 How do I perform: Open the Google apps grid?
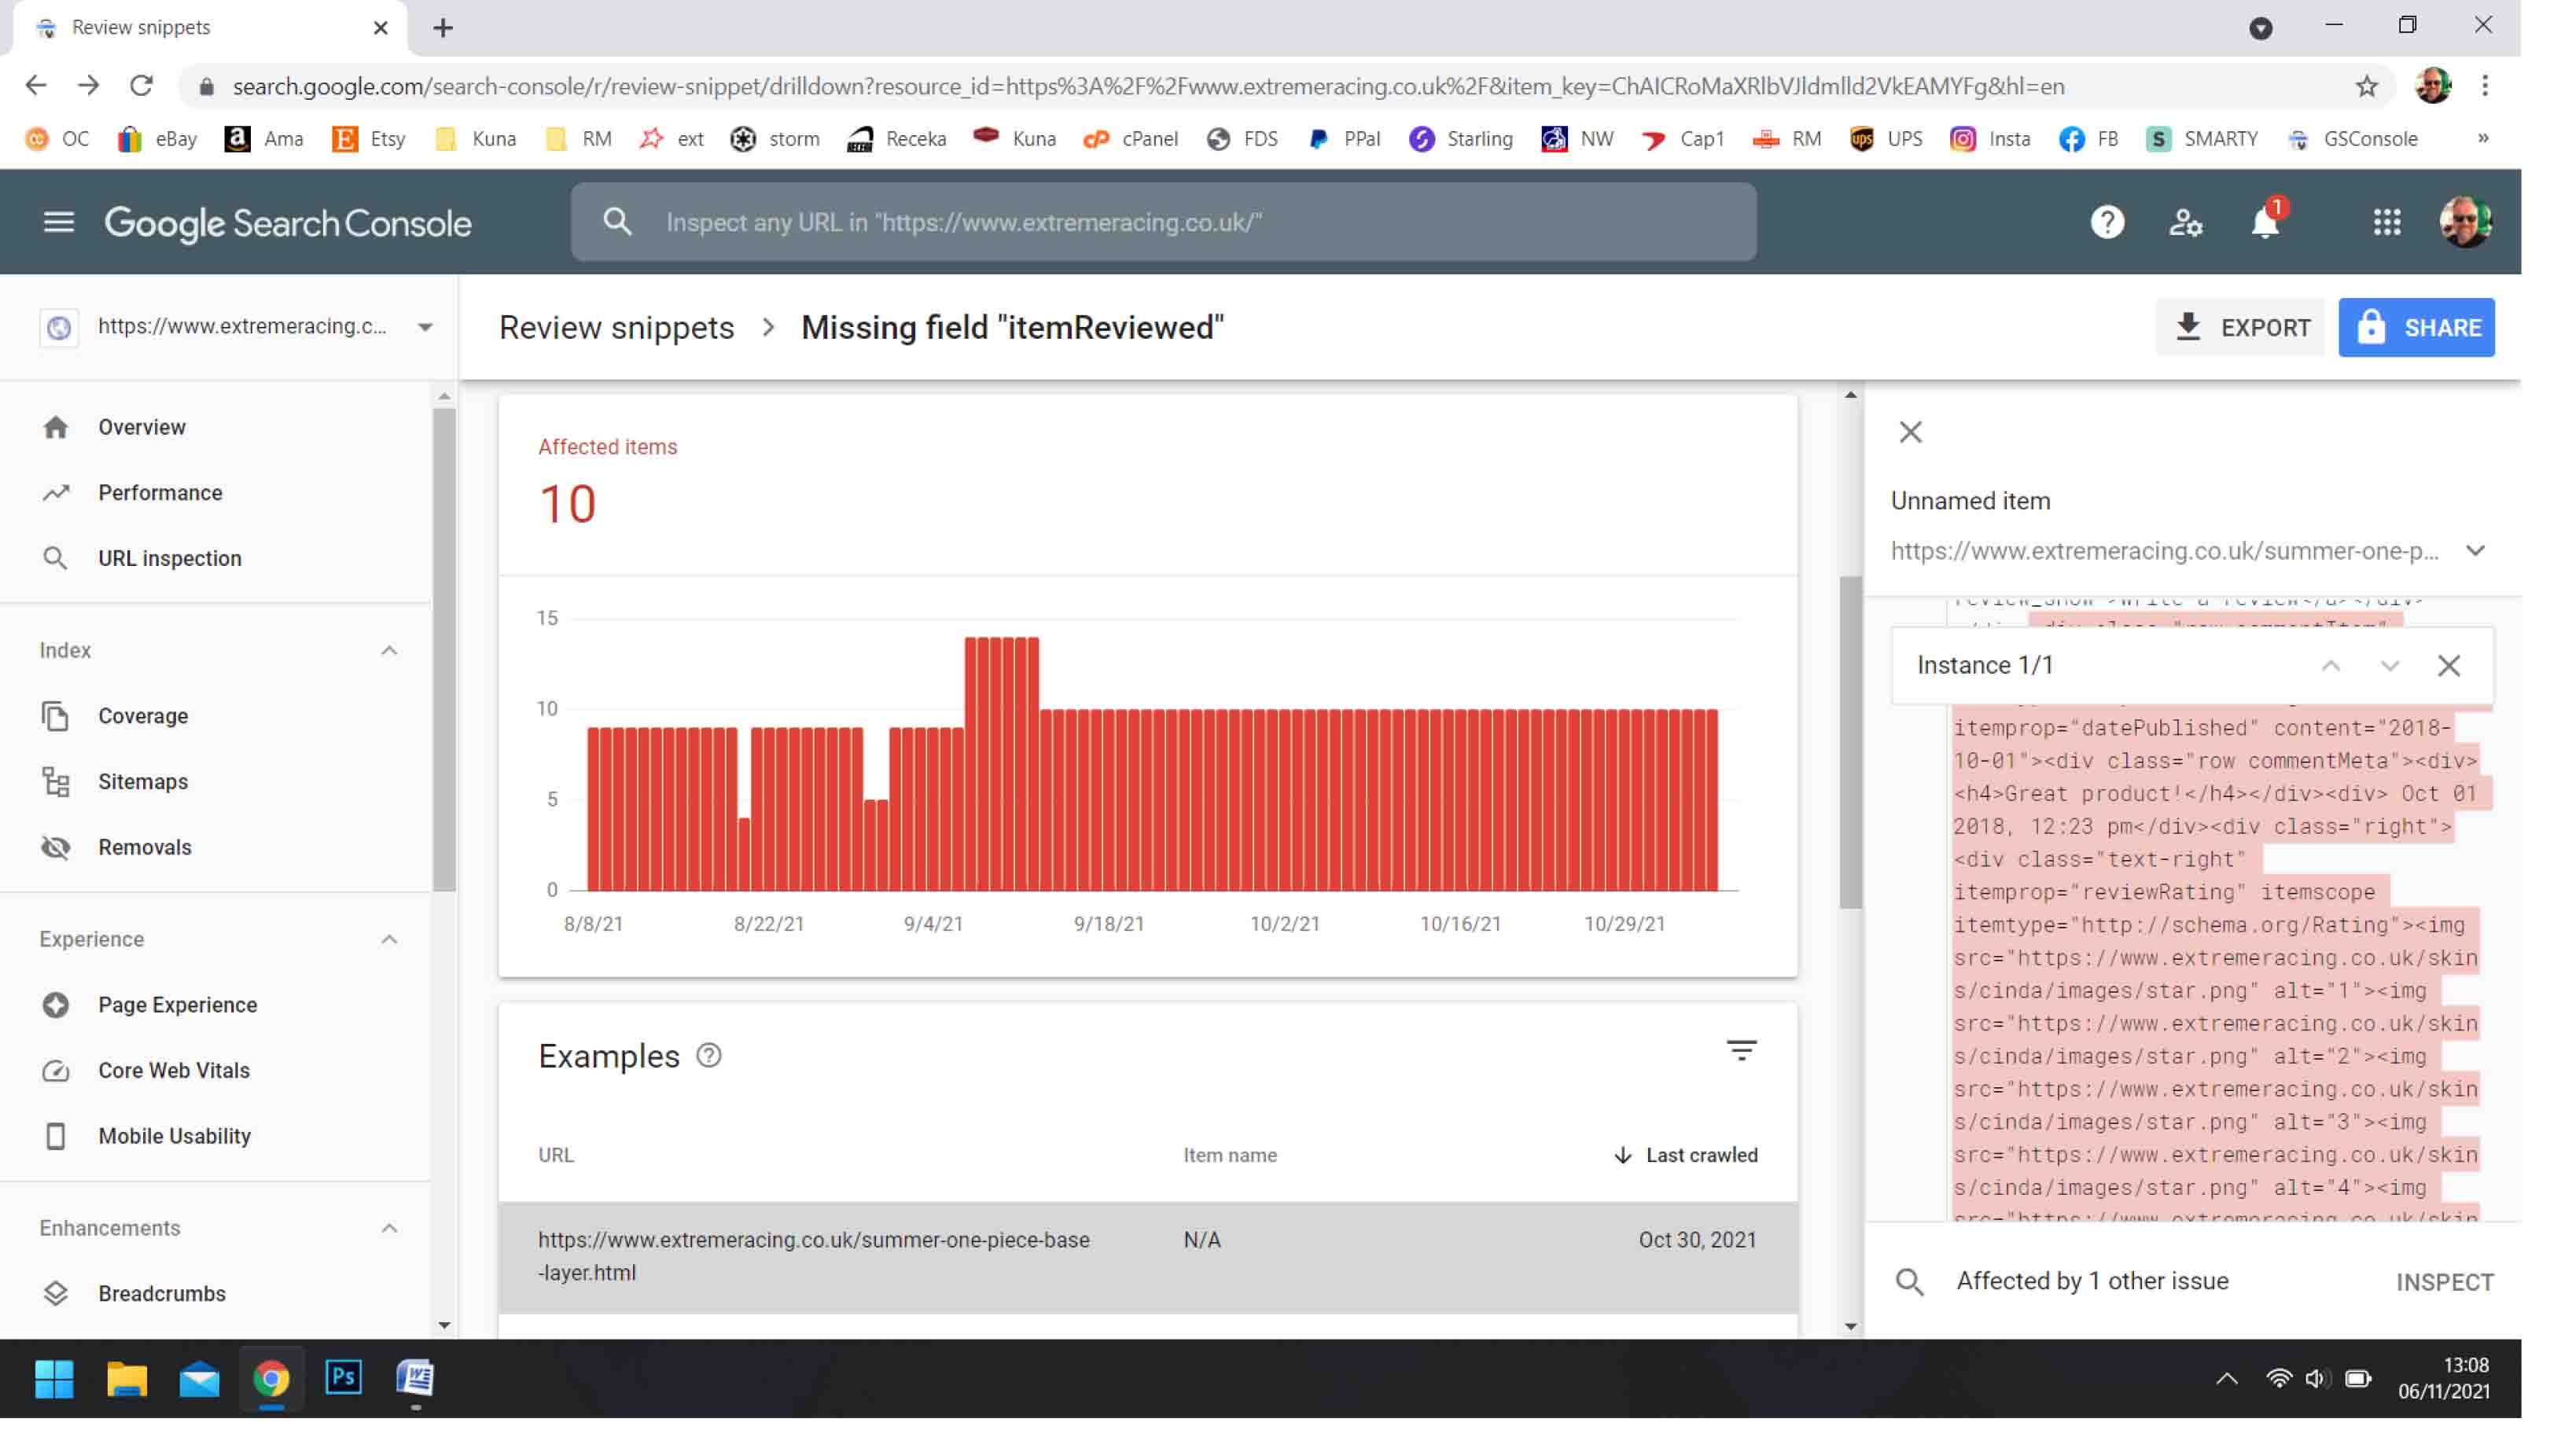pos(2387,222)
